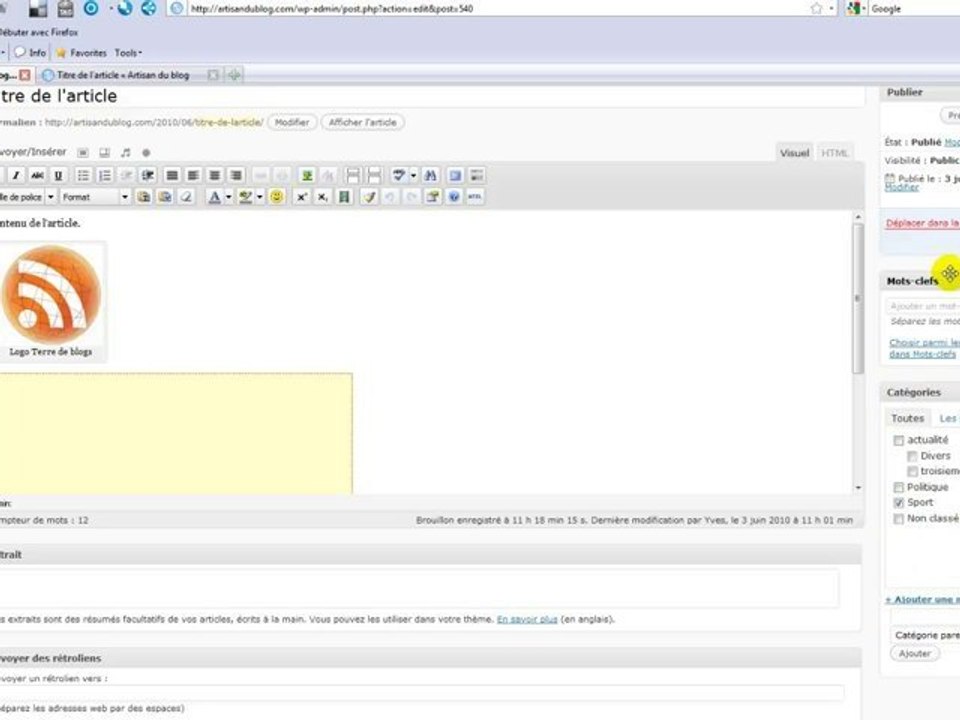The width and height of the screenshot is (960, 720).
Task: Click the HTML source toolbar icon
Action: [475, 197]
